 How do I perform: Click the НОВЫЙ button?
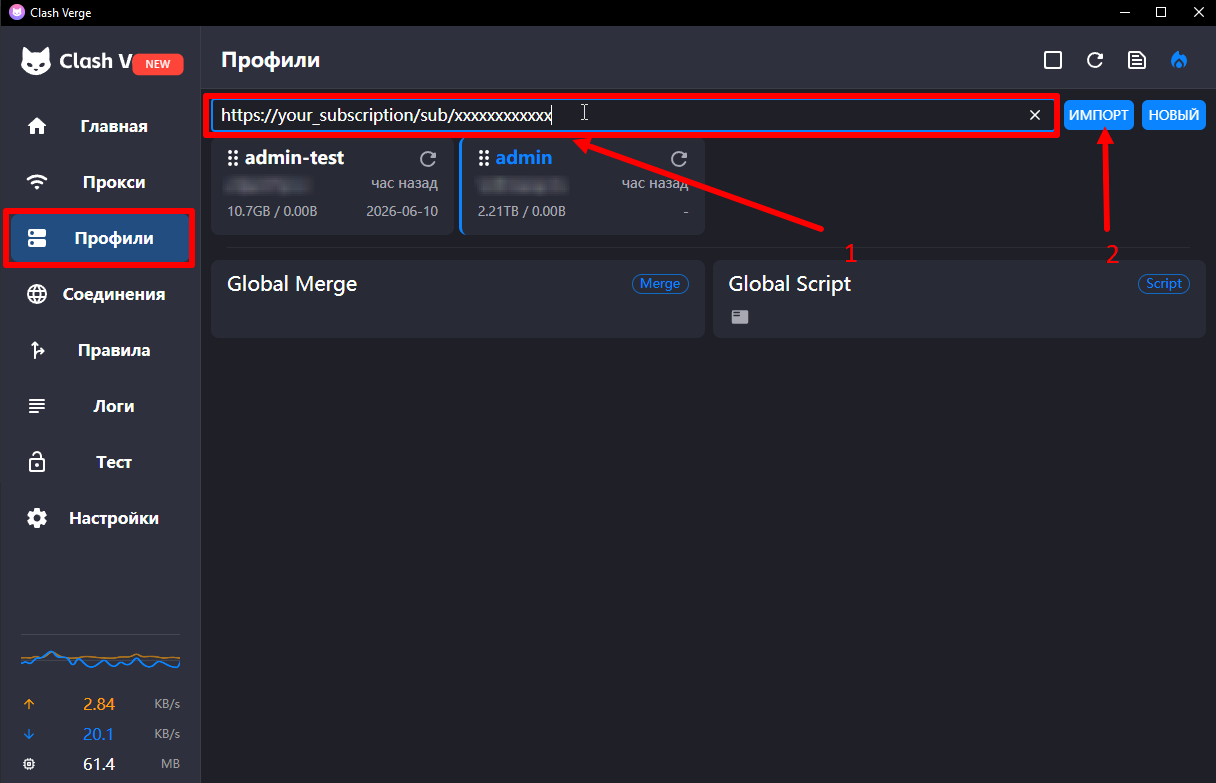coord(1174,115)
